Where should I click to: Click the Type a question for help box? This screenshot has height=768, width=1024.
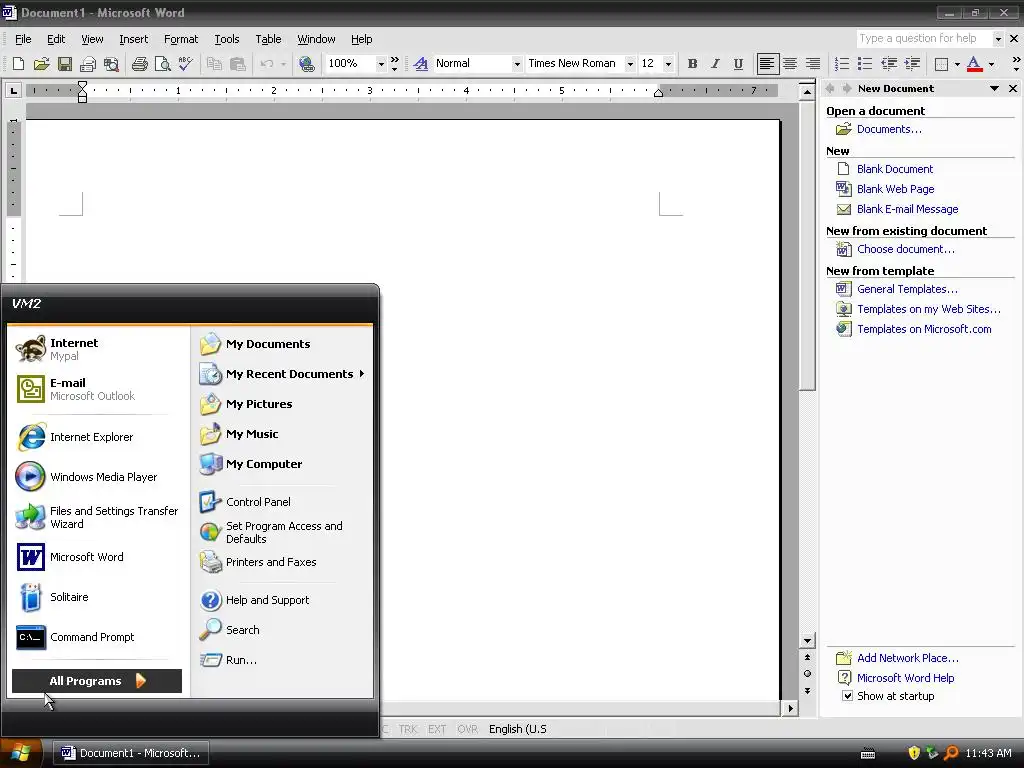point(923,39)
